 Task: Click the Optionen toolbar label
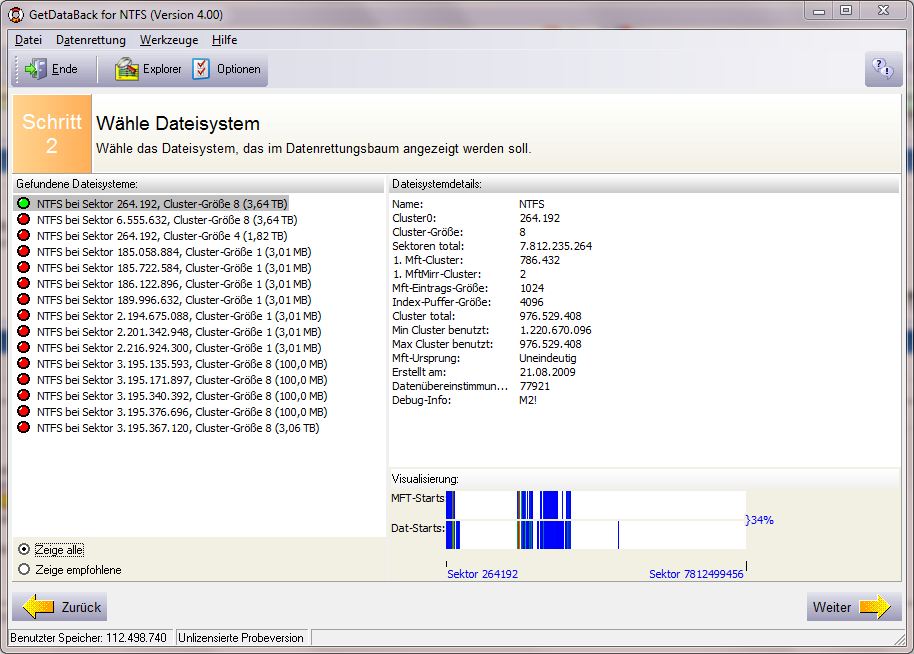[238, 69]
